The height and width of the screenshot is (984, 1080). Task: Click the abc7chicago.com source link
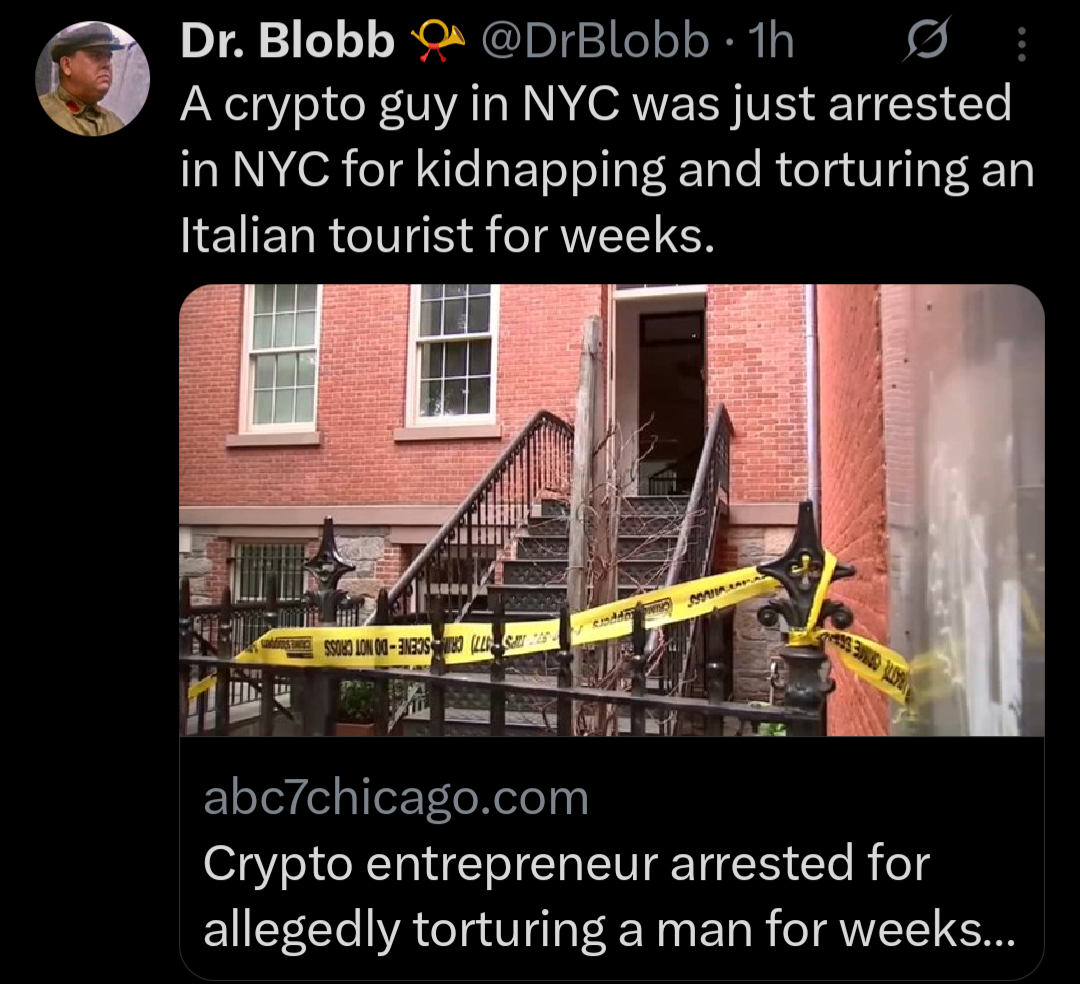pyautogui.click(x=396, y=798)
